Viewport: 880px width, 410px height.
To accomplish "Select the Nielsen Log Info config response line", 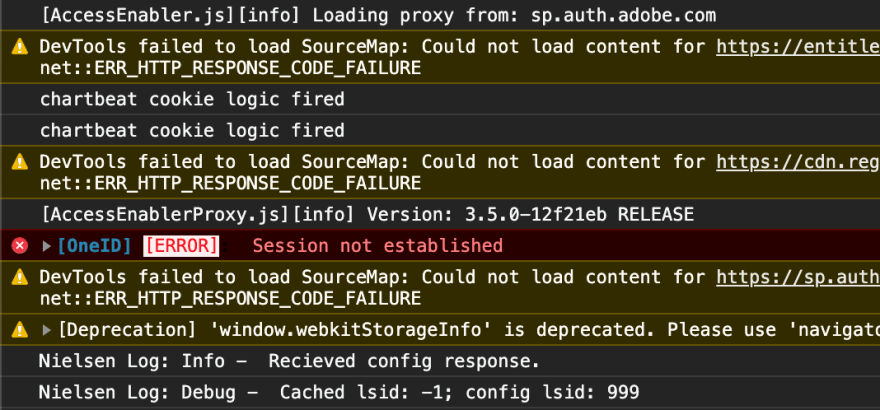I will (289, 361).
